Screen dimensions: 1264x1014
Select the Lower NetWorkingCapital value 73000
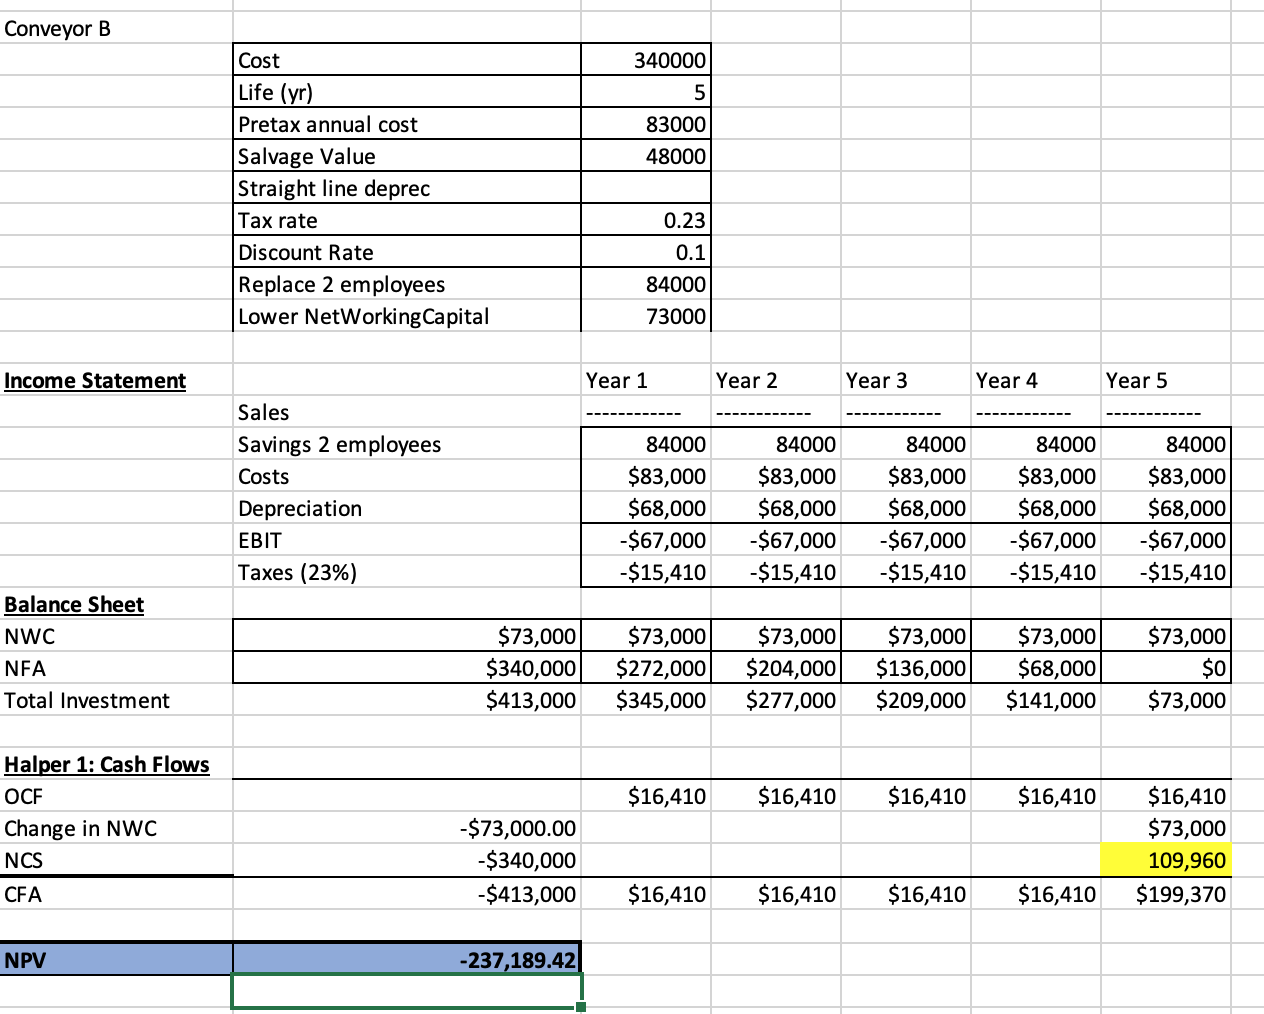[645, 316]
